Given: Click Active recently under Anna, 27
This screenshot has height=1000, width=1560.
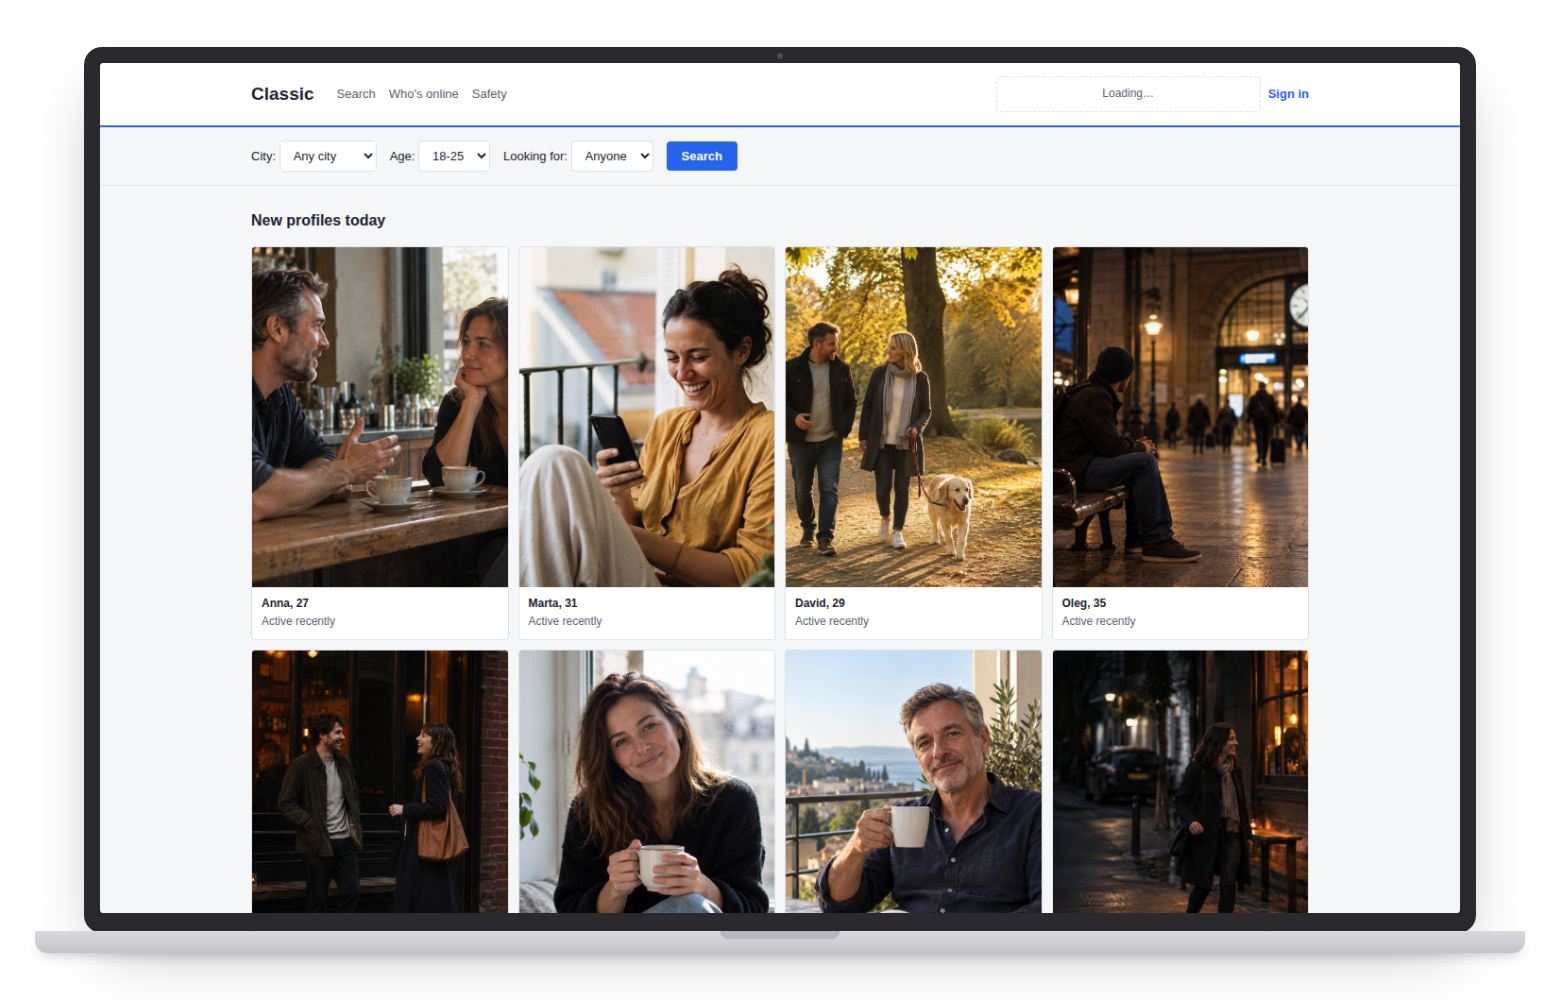Looking at the screenshot, I should click(298, 621).
